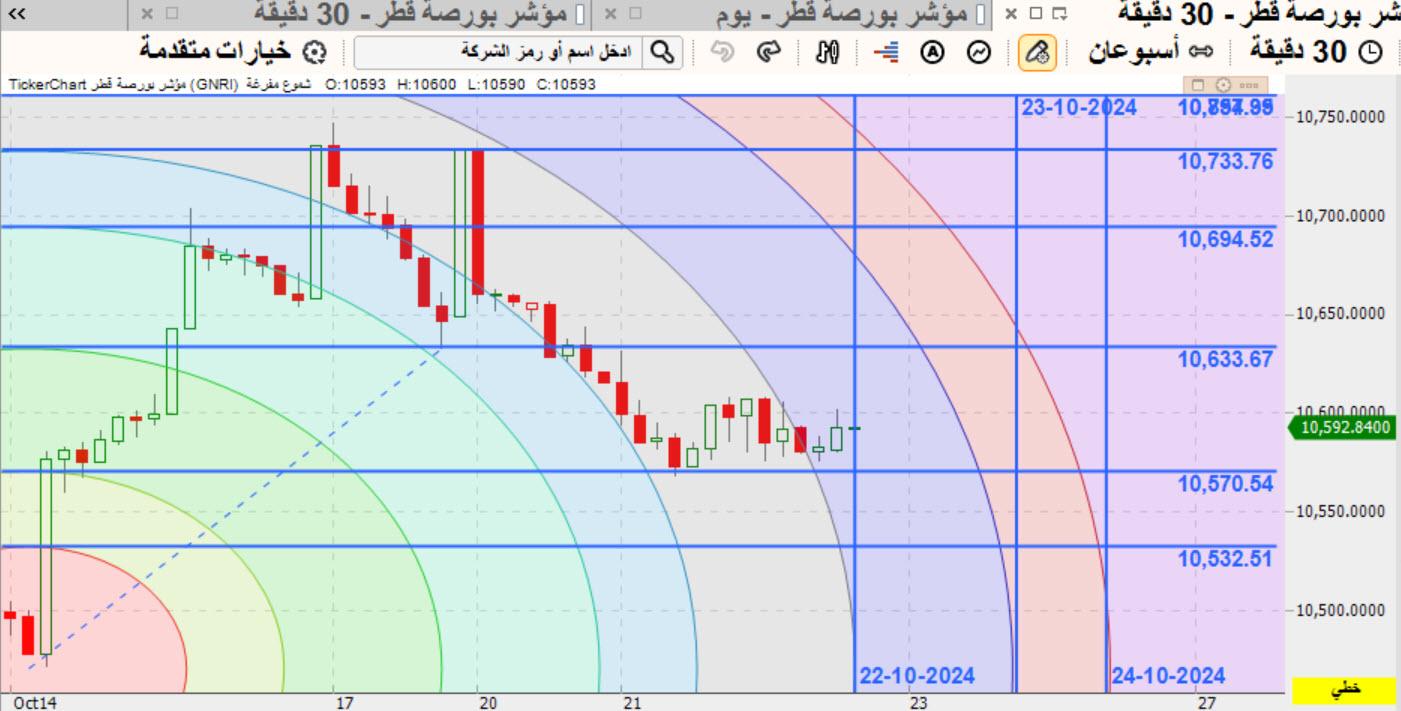Click the C:10593 close value
1401x711 pixels.
coord(566,85)
